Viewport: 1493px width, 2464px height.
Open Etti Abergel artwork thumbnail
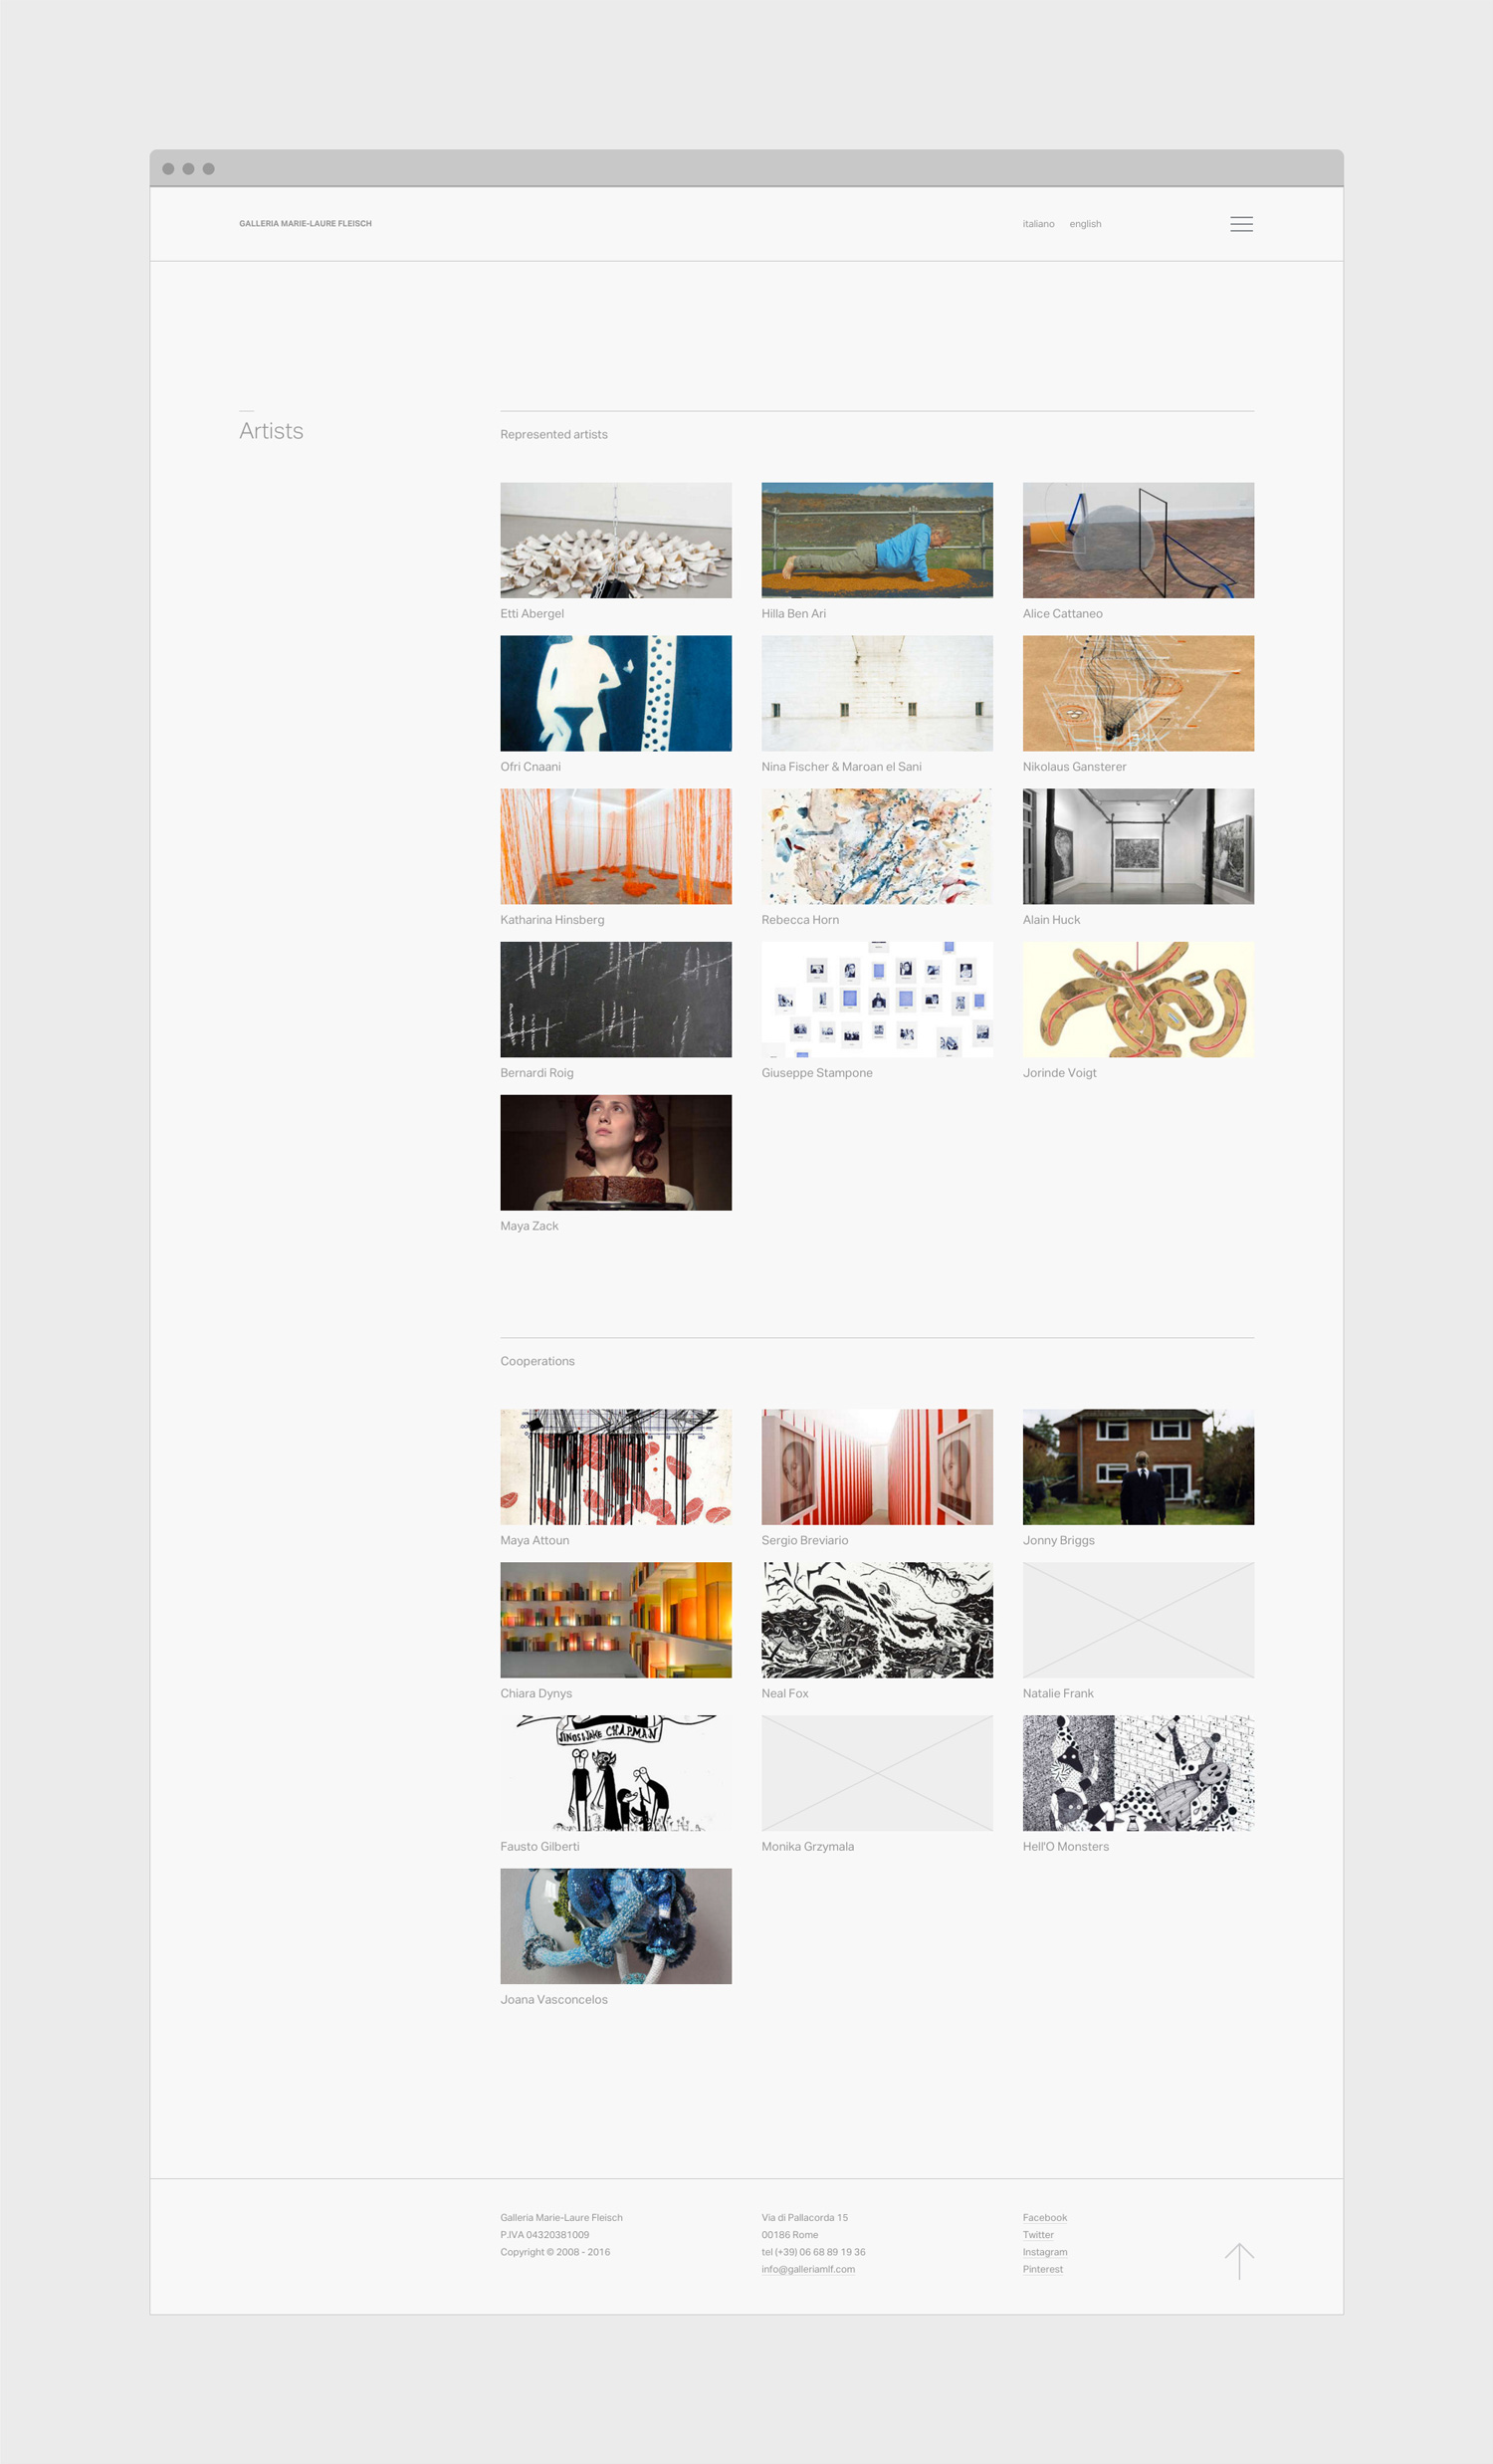[x=616, y=540]
